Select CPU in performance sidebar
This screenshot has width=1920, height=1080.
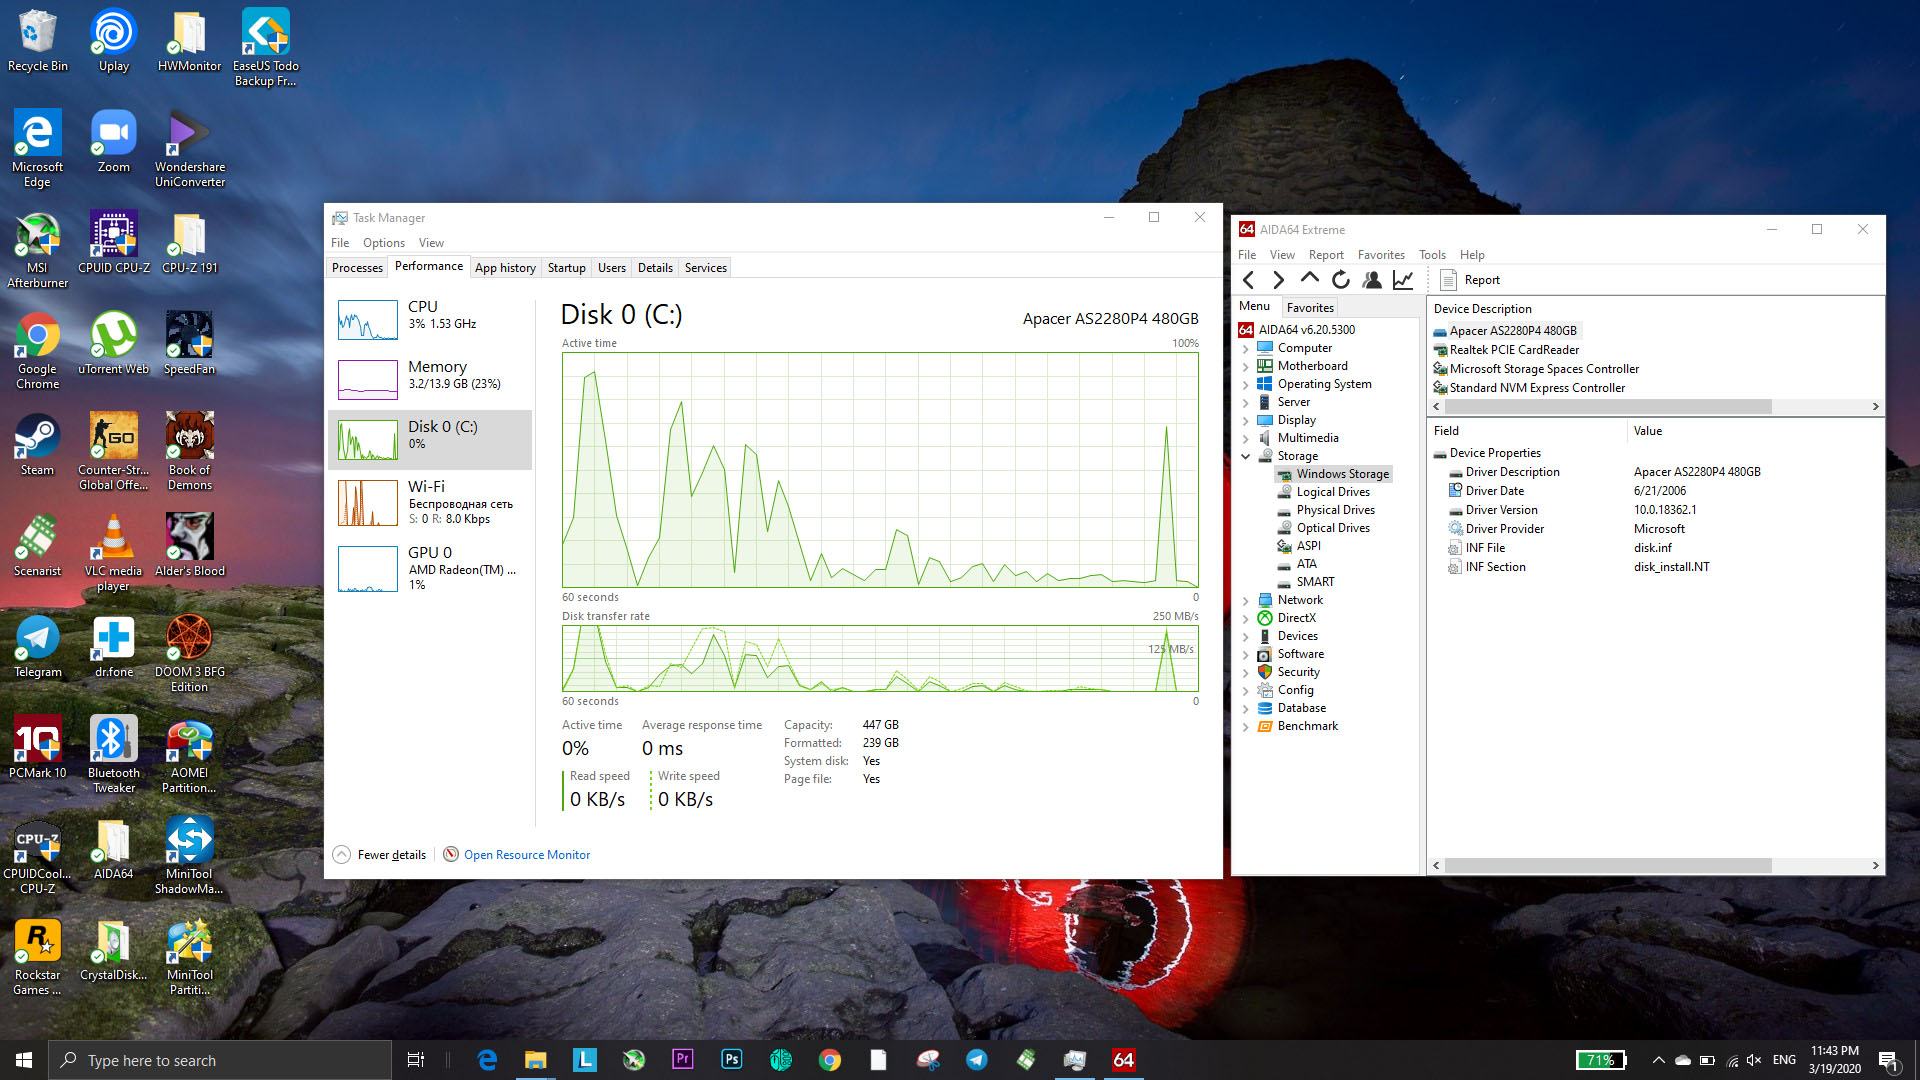430,320
